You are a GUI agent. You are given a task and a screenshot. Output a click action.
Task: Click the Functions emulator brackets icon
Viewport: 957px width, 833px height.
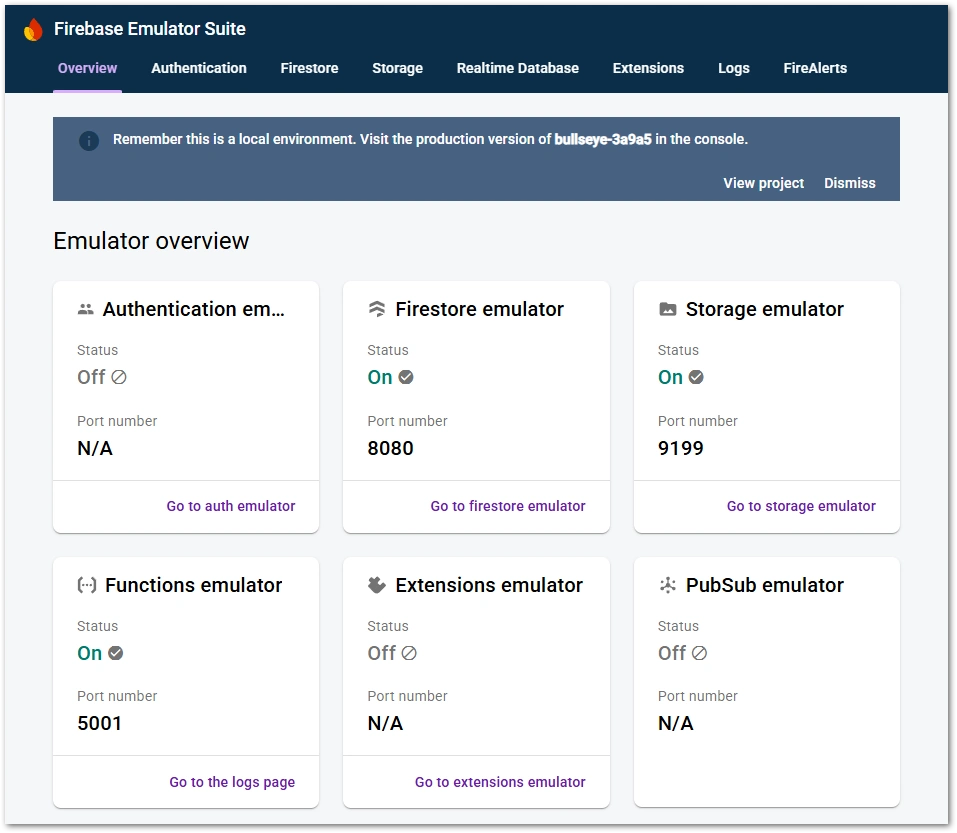point(87,585)
